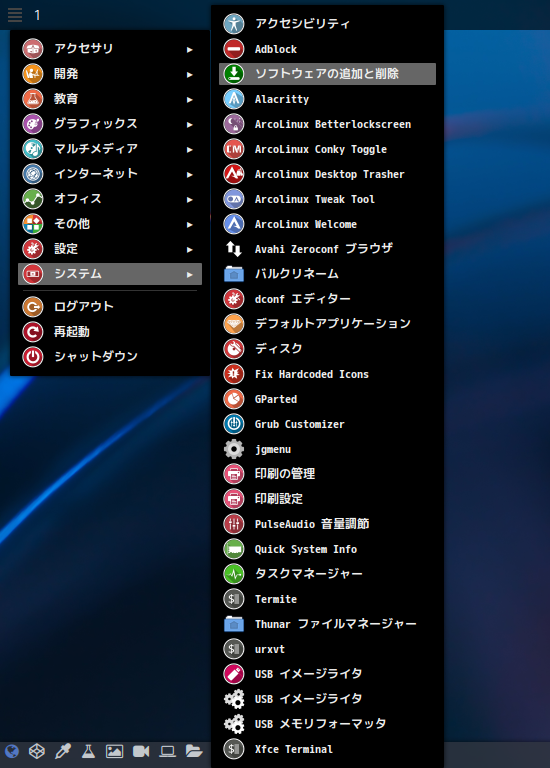Click the アクセサリ category icon
The width and height of the screenshot is (550, 768).
point(33,49)
